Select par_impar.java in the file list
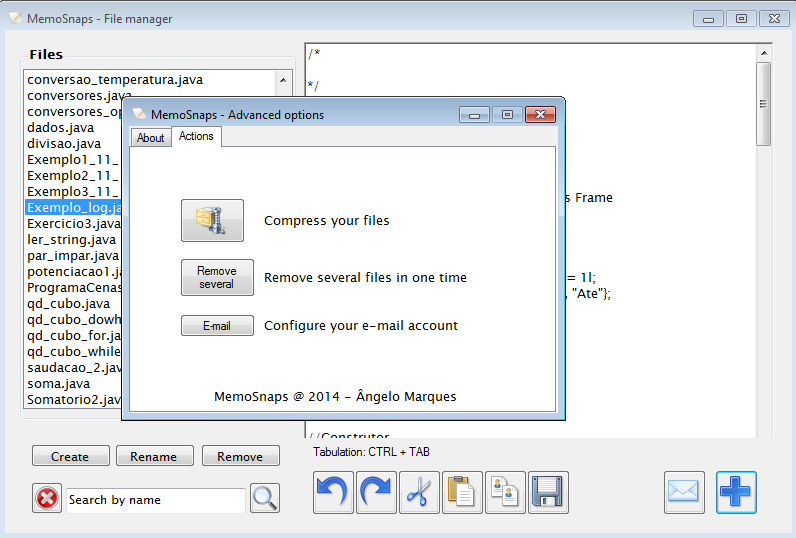 [x=73, y=256]
